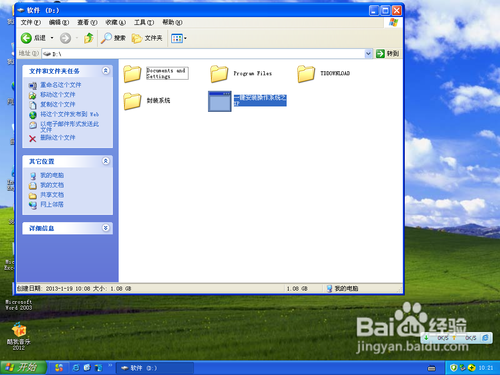Select the Program Files folder

[x=241, y=73]
